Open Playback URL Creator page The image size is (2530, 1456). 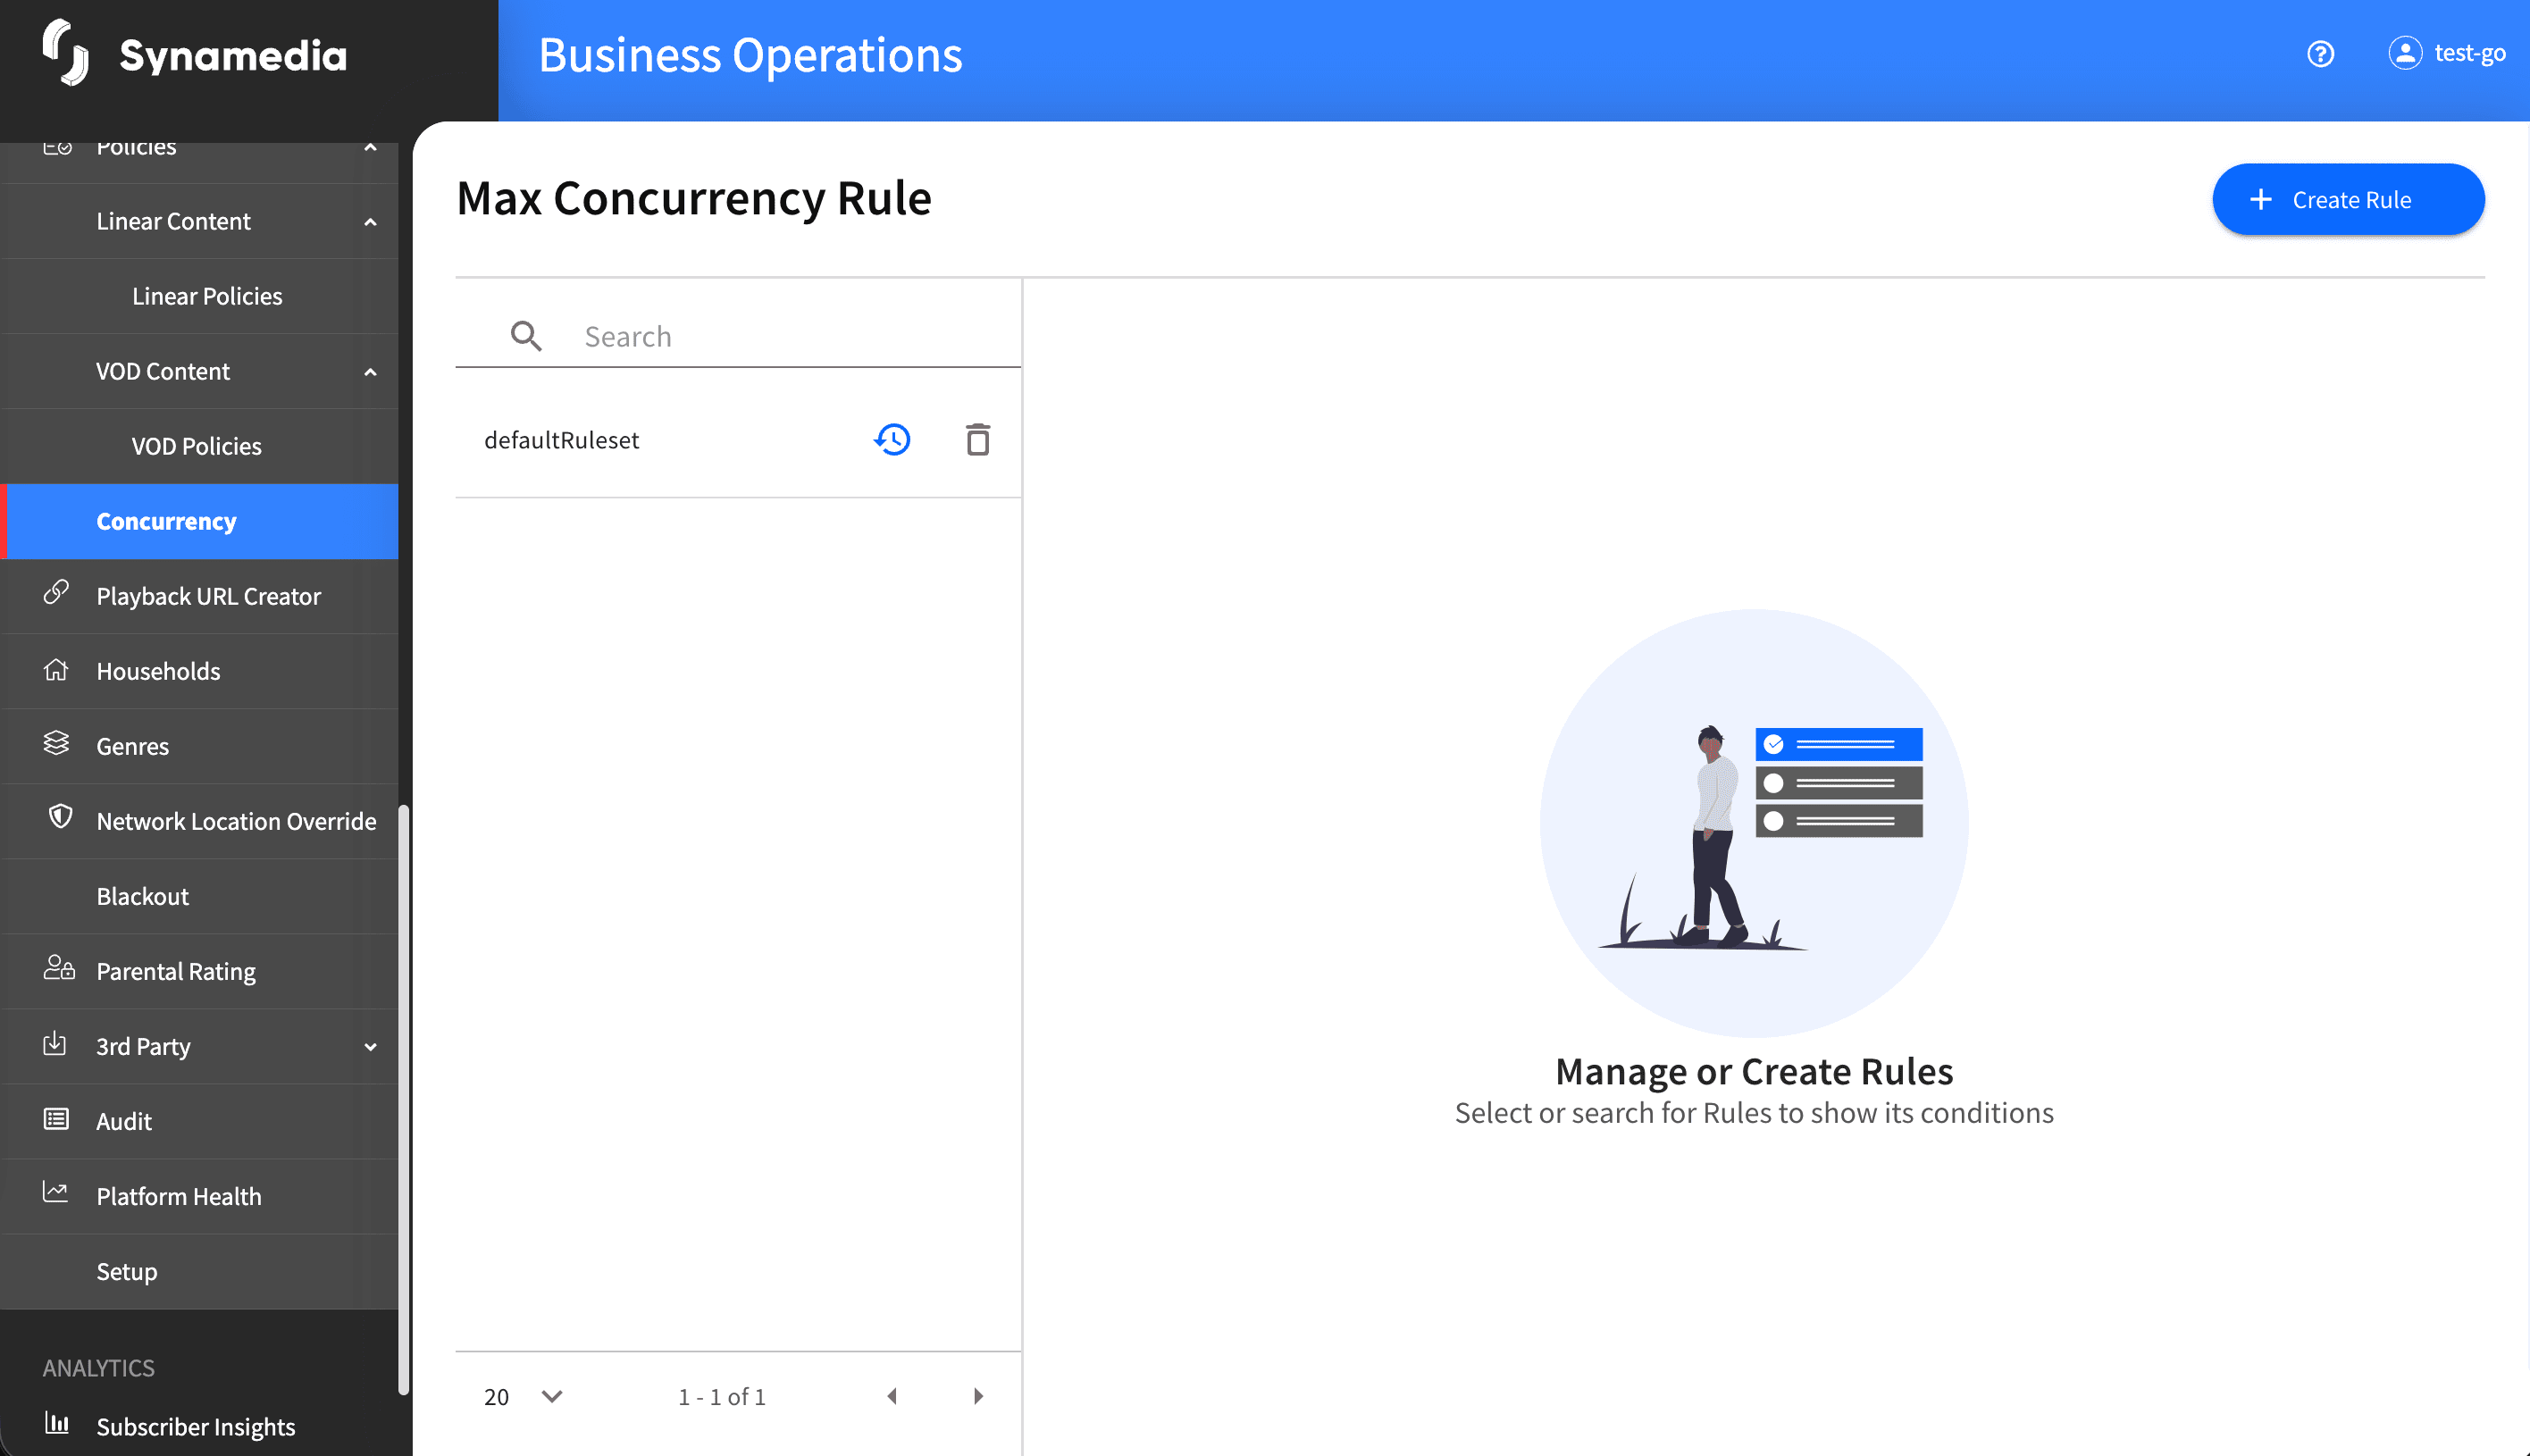click(200, 596)
